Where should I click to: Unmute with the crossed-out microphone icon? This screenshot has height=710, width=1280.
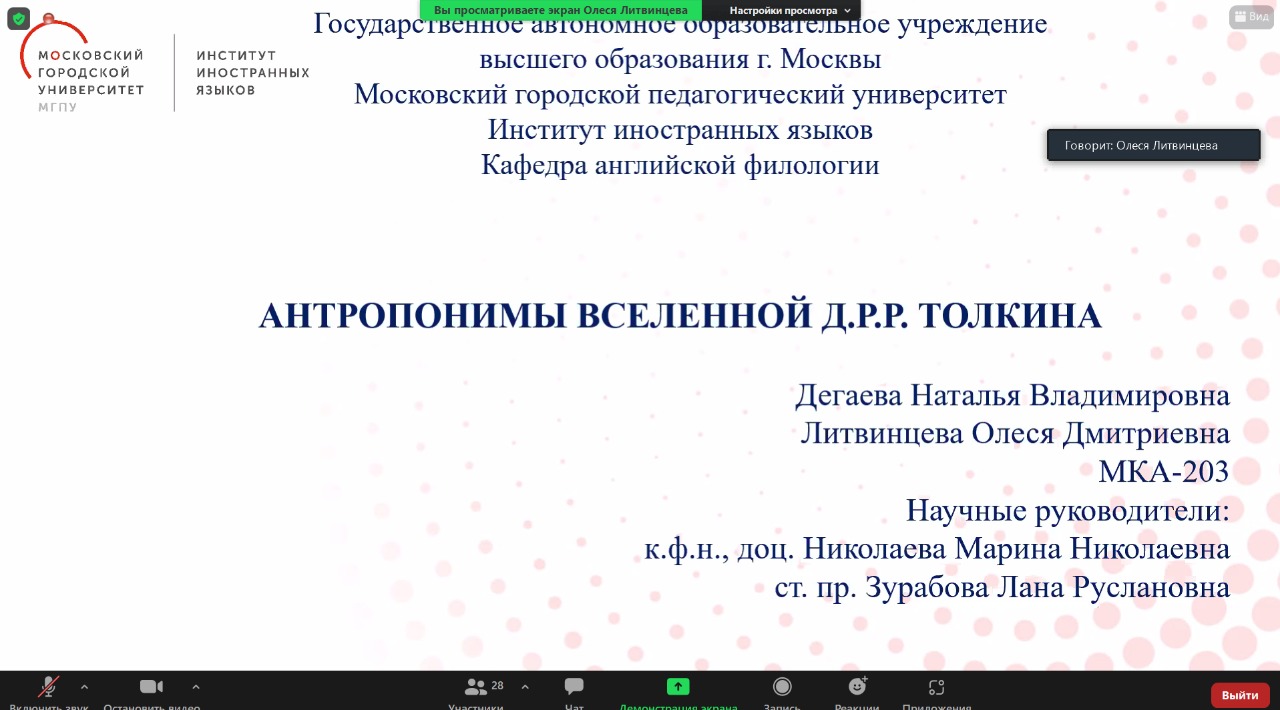48,688
